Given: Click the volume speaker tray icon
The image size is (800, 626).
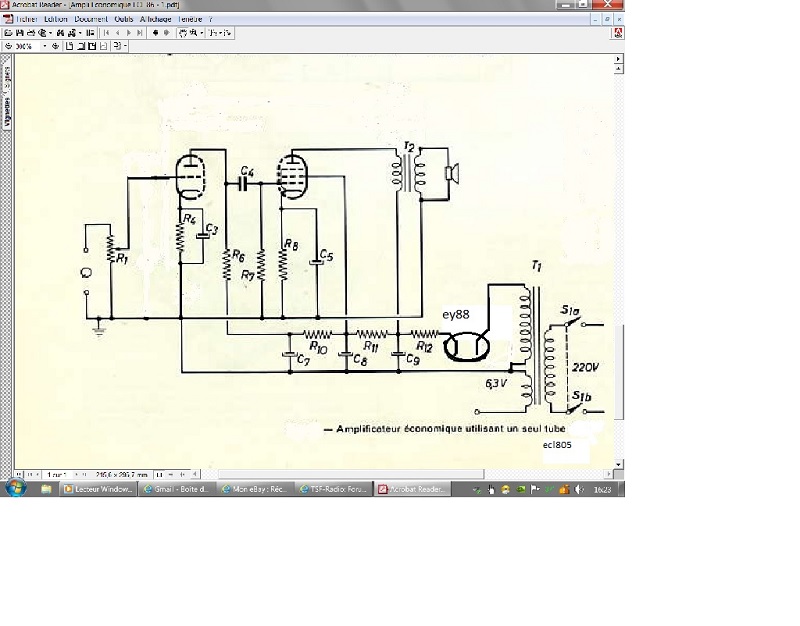Looking at the screenshot, I should [579, 490].
